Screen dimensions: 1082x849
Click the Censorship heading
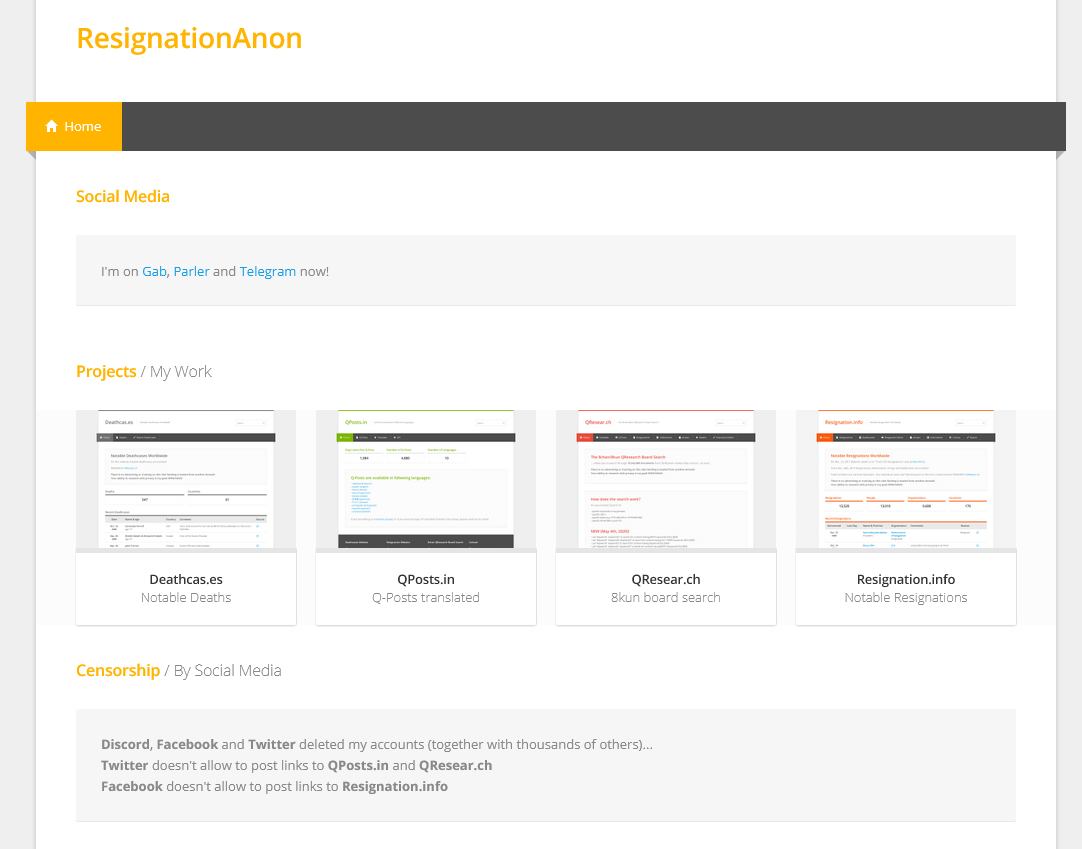point(118,670)
